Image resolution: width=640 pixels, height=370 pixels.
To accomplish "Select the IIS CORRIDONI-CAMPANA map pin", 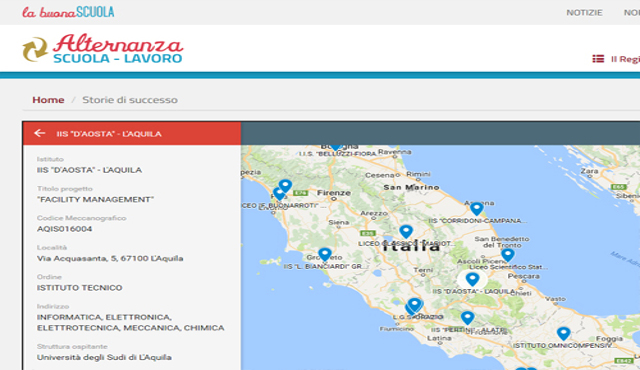I will pyautogui.click(x=476, y=208).
